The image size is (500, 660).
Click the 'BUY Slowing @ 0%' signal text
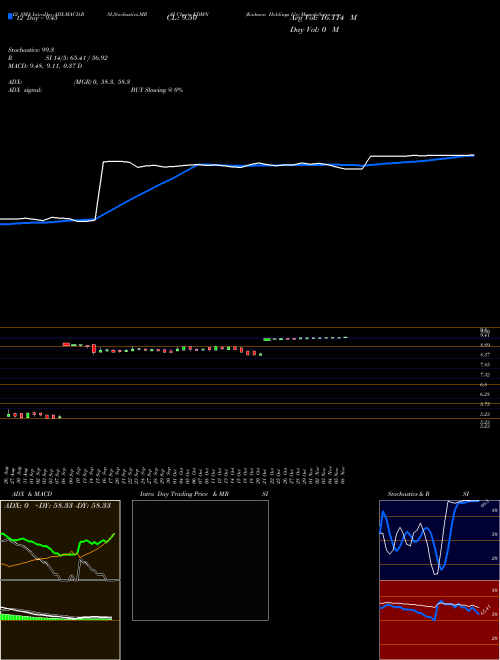pyautogui.click(x=157, y=90)
